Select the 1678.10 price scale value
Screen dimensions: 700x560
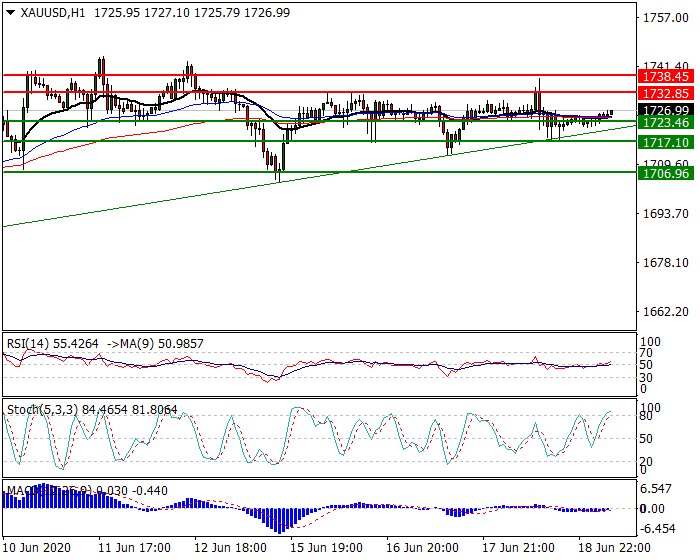[x=666, y=263]
